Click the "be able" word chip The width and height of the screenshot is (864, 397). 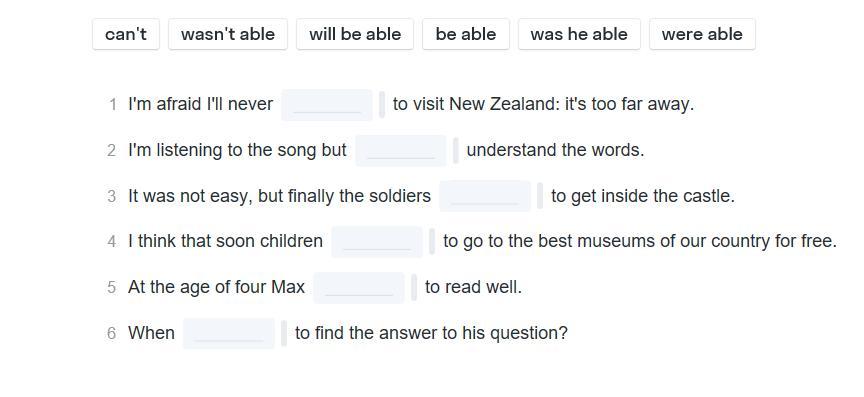466,34
